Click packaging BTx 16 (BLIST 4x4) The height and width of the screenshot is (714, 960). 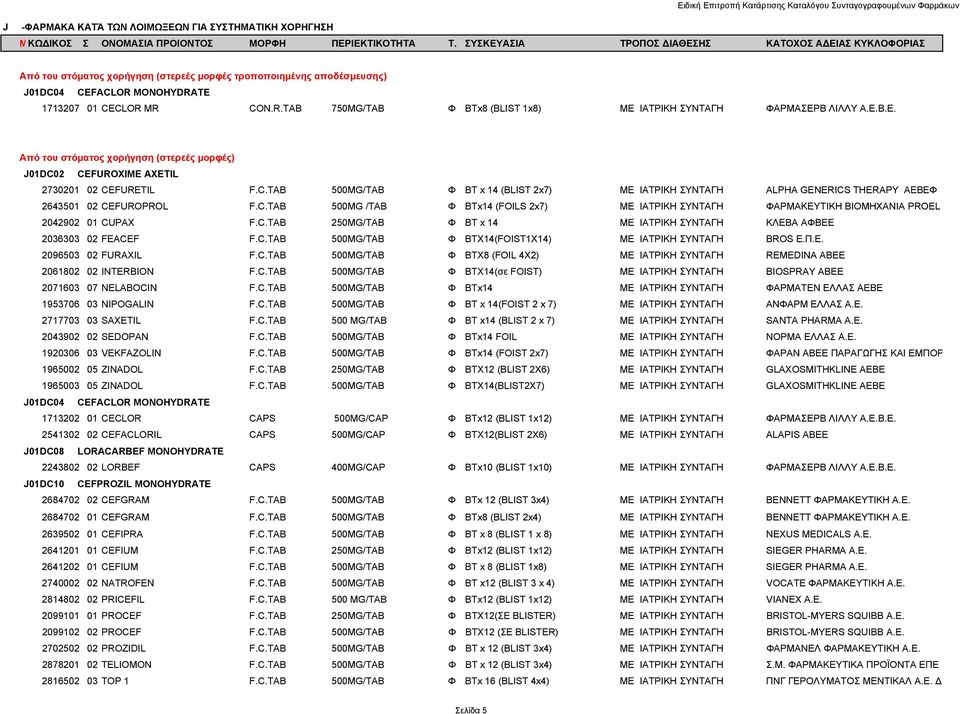coord(507,681)
